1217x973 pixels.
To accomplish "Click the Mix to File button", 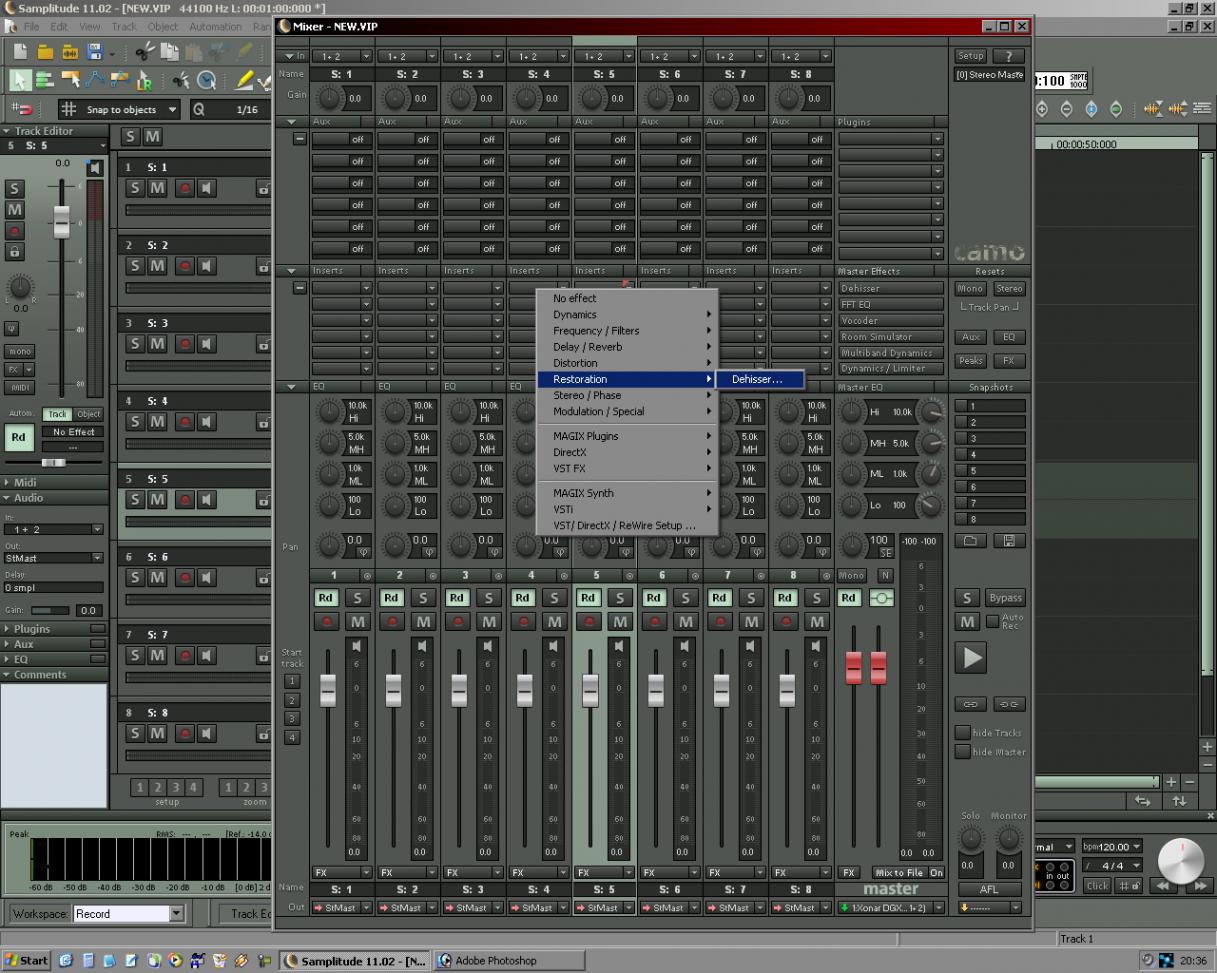I will tap(899, 873).
